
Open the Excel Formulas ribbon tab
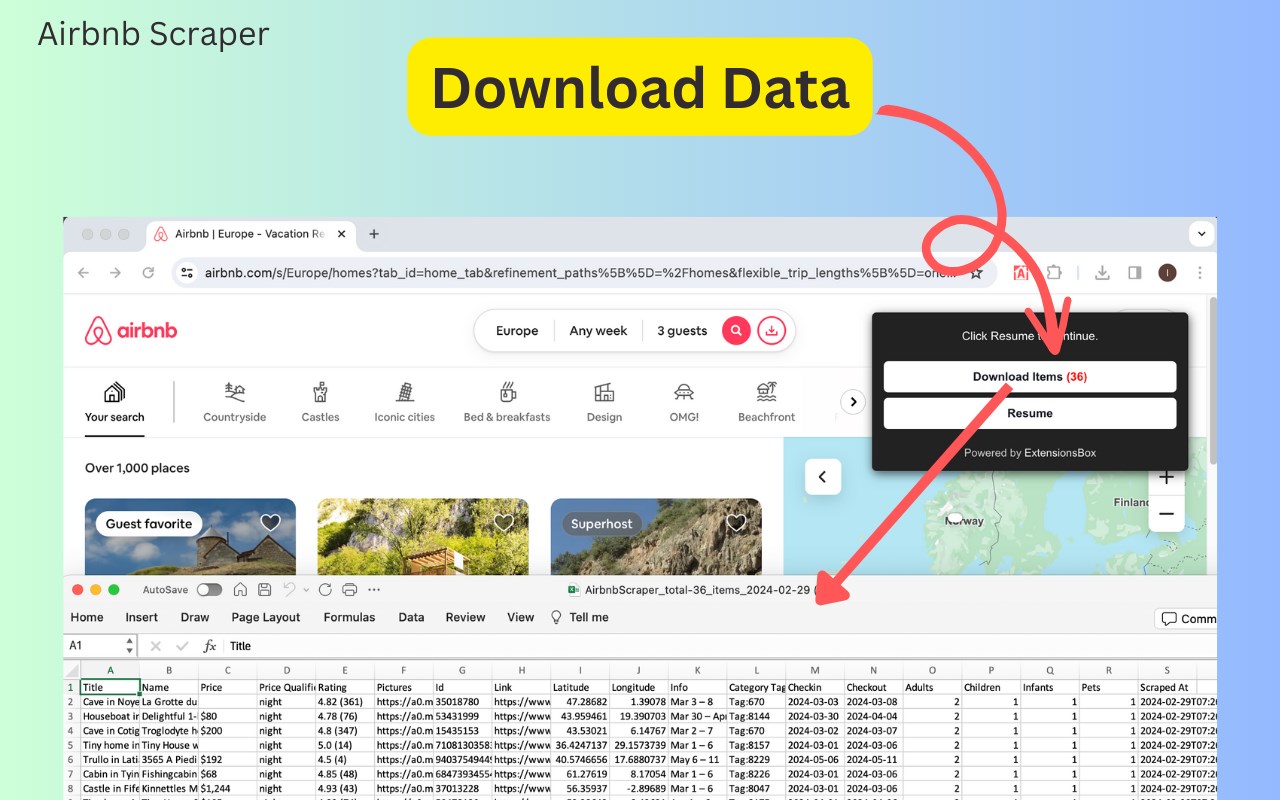(349, 617)
